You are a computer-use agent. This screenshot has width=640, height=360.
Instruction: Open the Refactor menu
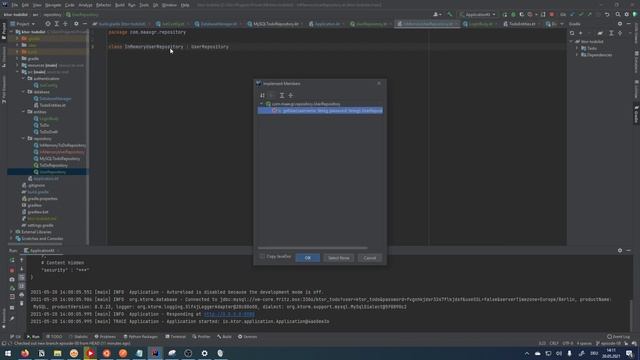(x=103, y=5)
